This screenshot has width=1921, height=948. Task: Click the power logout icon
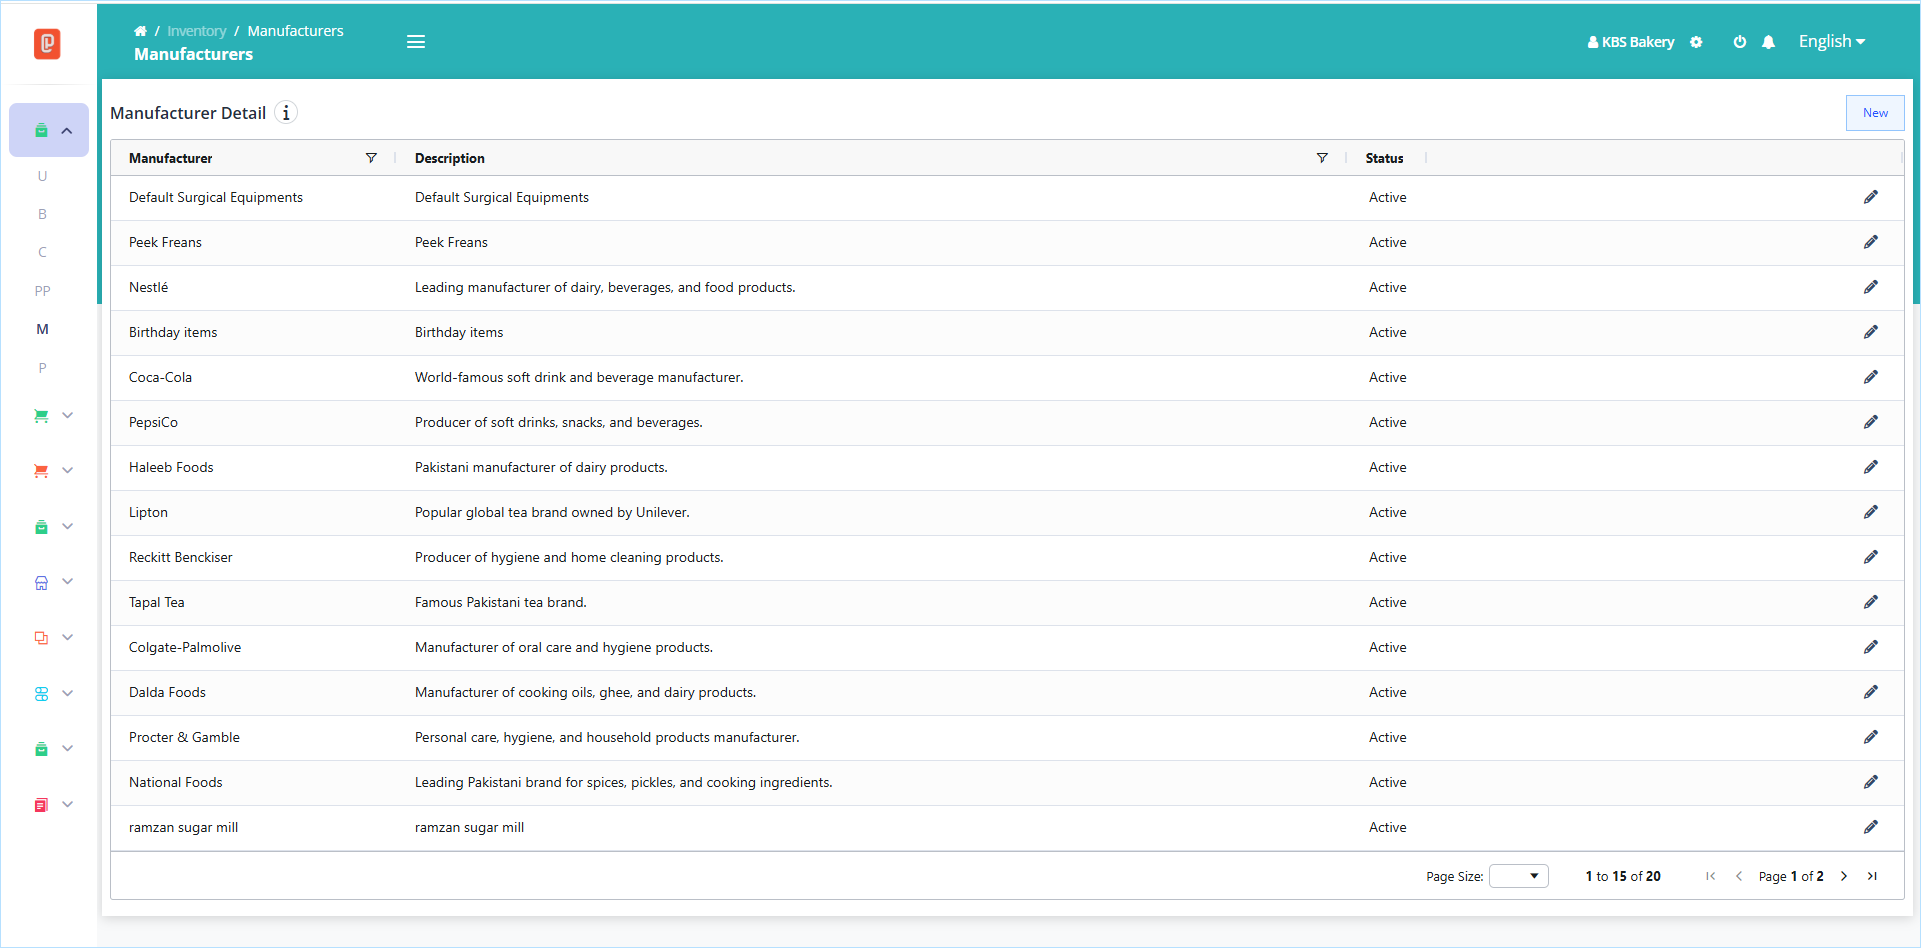coord(1740,42)
